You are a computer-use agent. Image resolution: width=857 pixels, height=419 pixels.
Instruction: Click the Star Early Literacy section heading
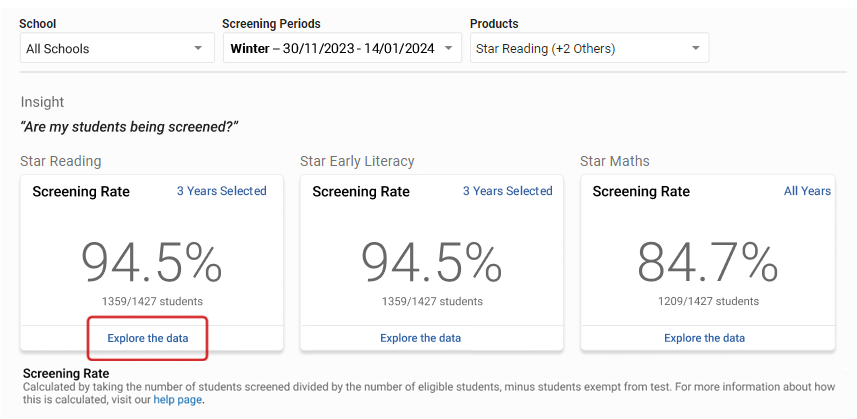(357, 161)
